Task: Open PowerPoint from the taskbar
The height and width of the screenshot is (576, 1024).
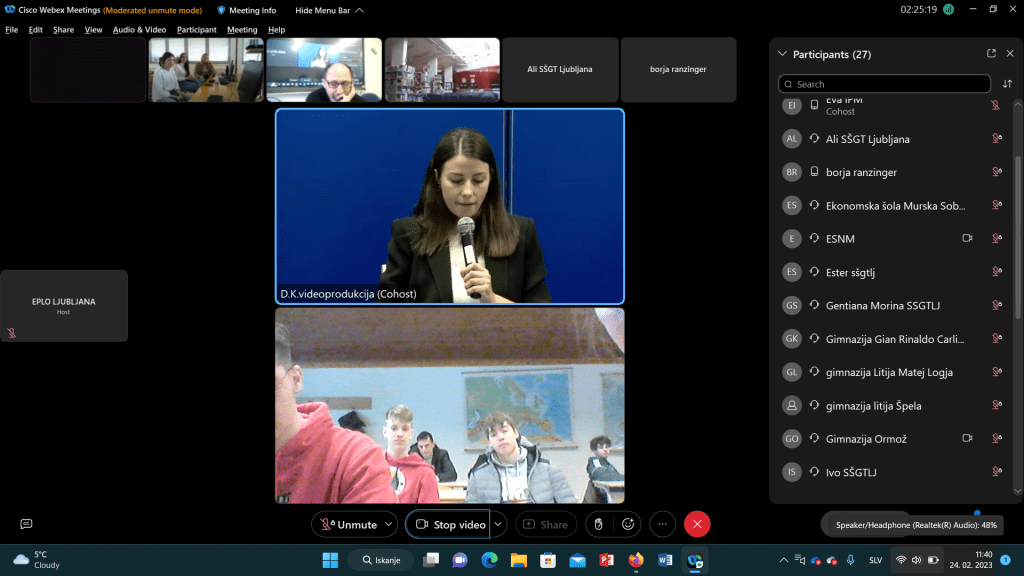Action: coord(607,560)
